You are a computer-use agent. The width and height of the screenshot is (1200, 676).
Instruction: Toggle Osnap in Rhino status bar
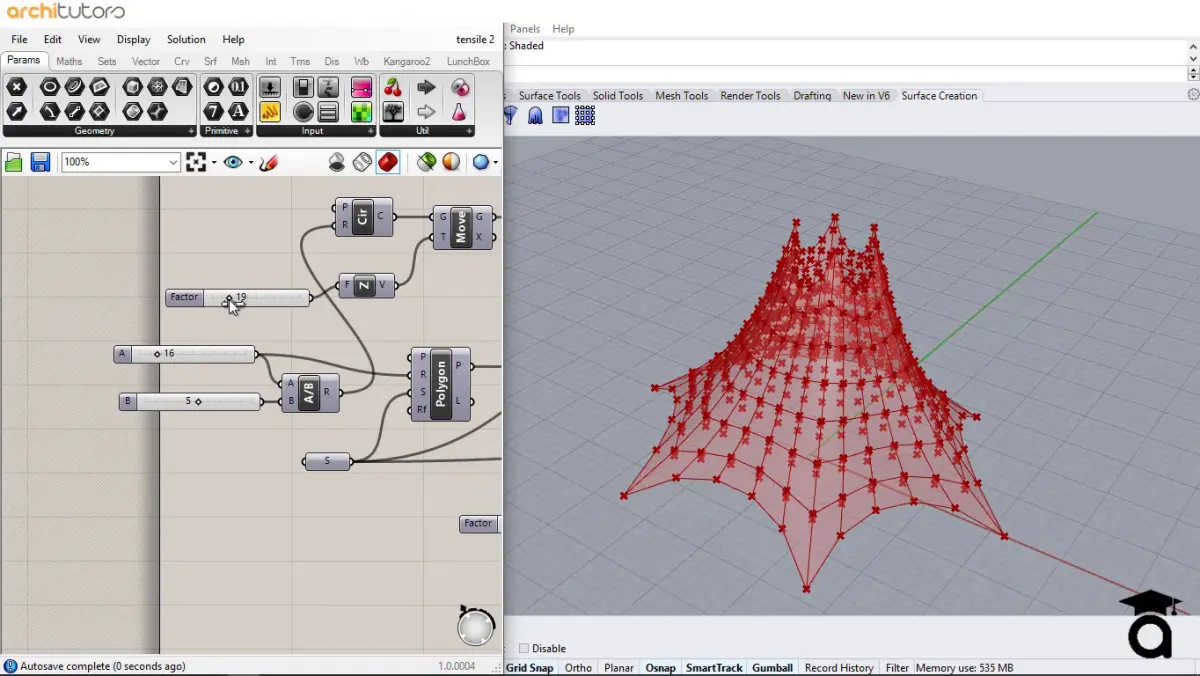pos(660,667)
